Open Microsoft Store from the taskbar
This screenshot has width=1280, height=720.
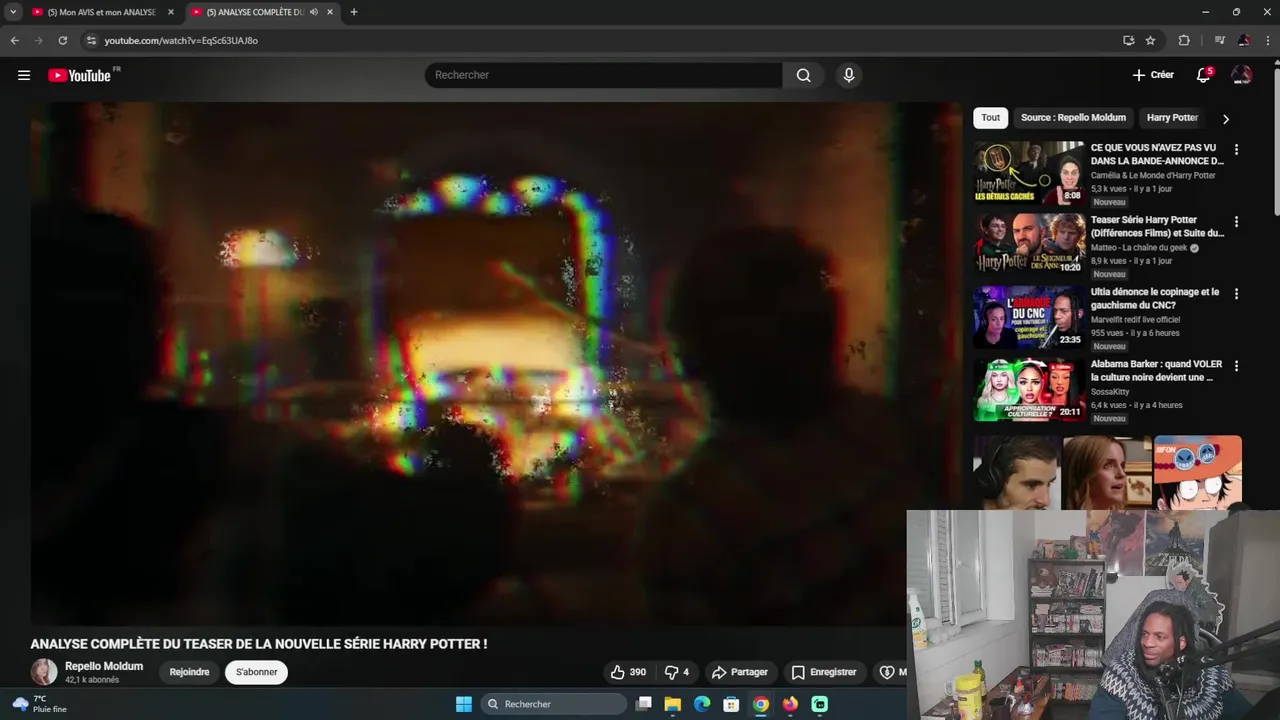(x=731, y=704)
